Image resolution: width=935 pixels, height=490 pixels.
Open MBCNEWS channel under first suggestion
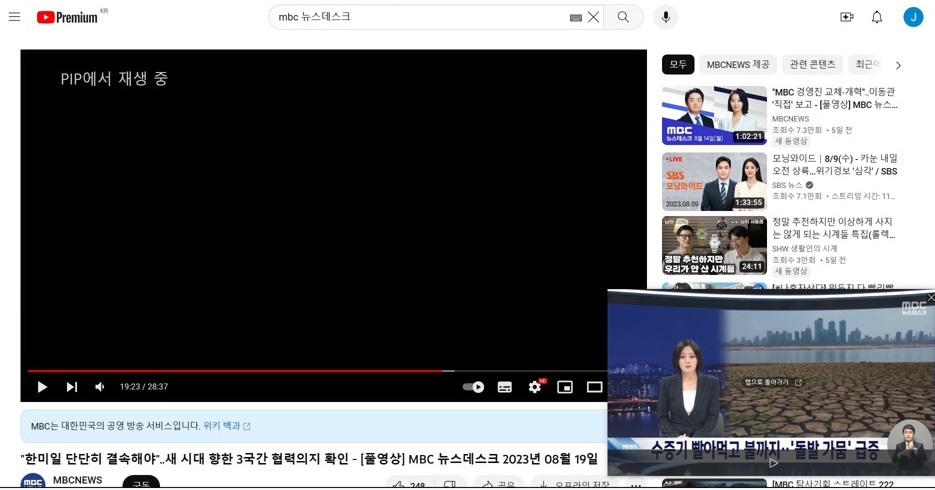click(x=791, y=119)
